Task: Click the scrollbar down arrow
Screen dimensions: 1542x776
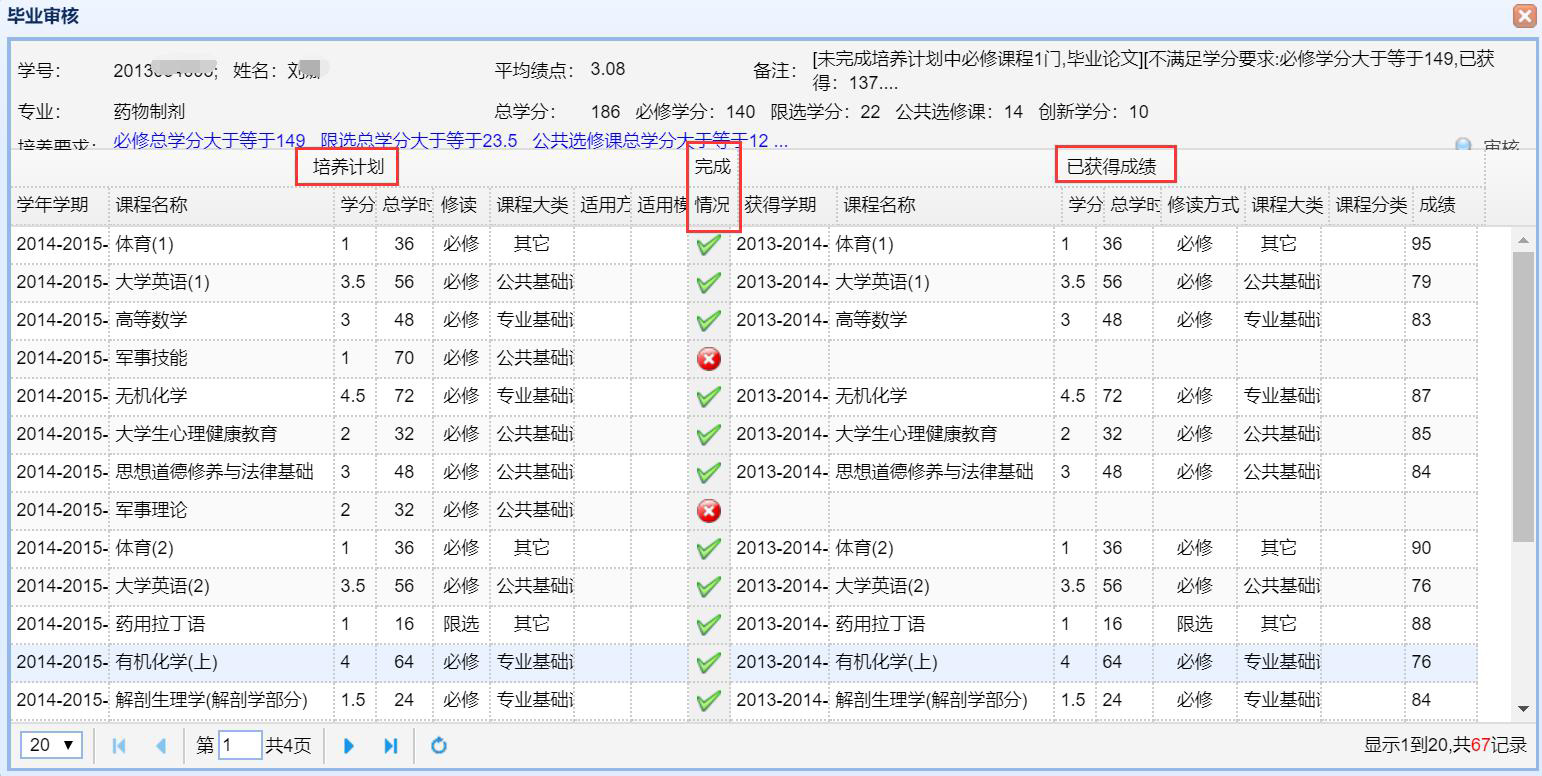Action: (1523, 709)
